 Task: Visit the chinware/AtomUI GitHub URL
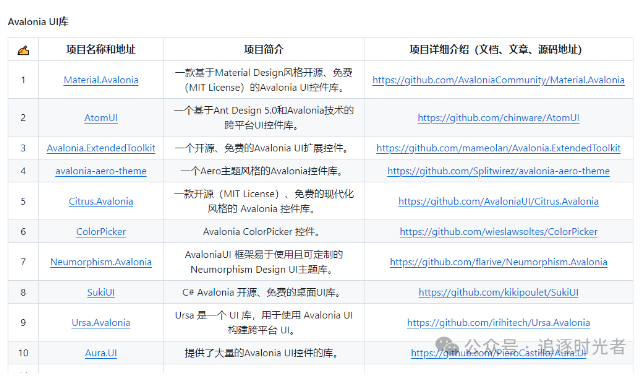(498, 118)
